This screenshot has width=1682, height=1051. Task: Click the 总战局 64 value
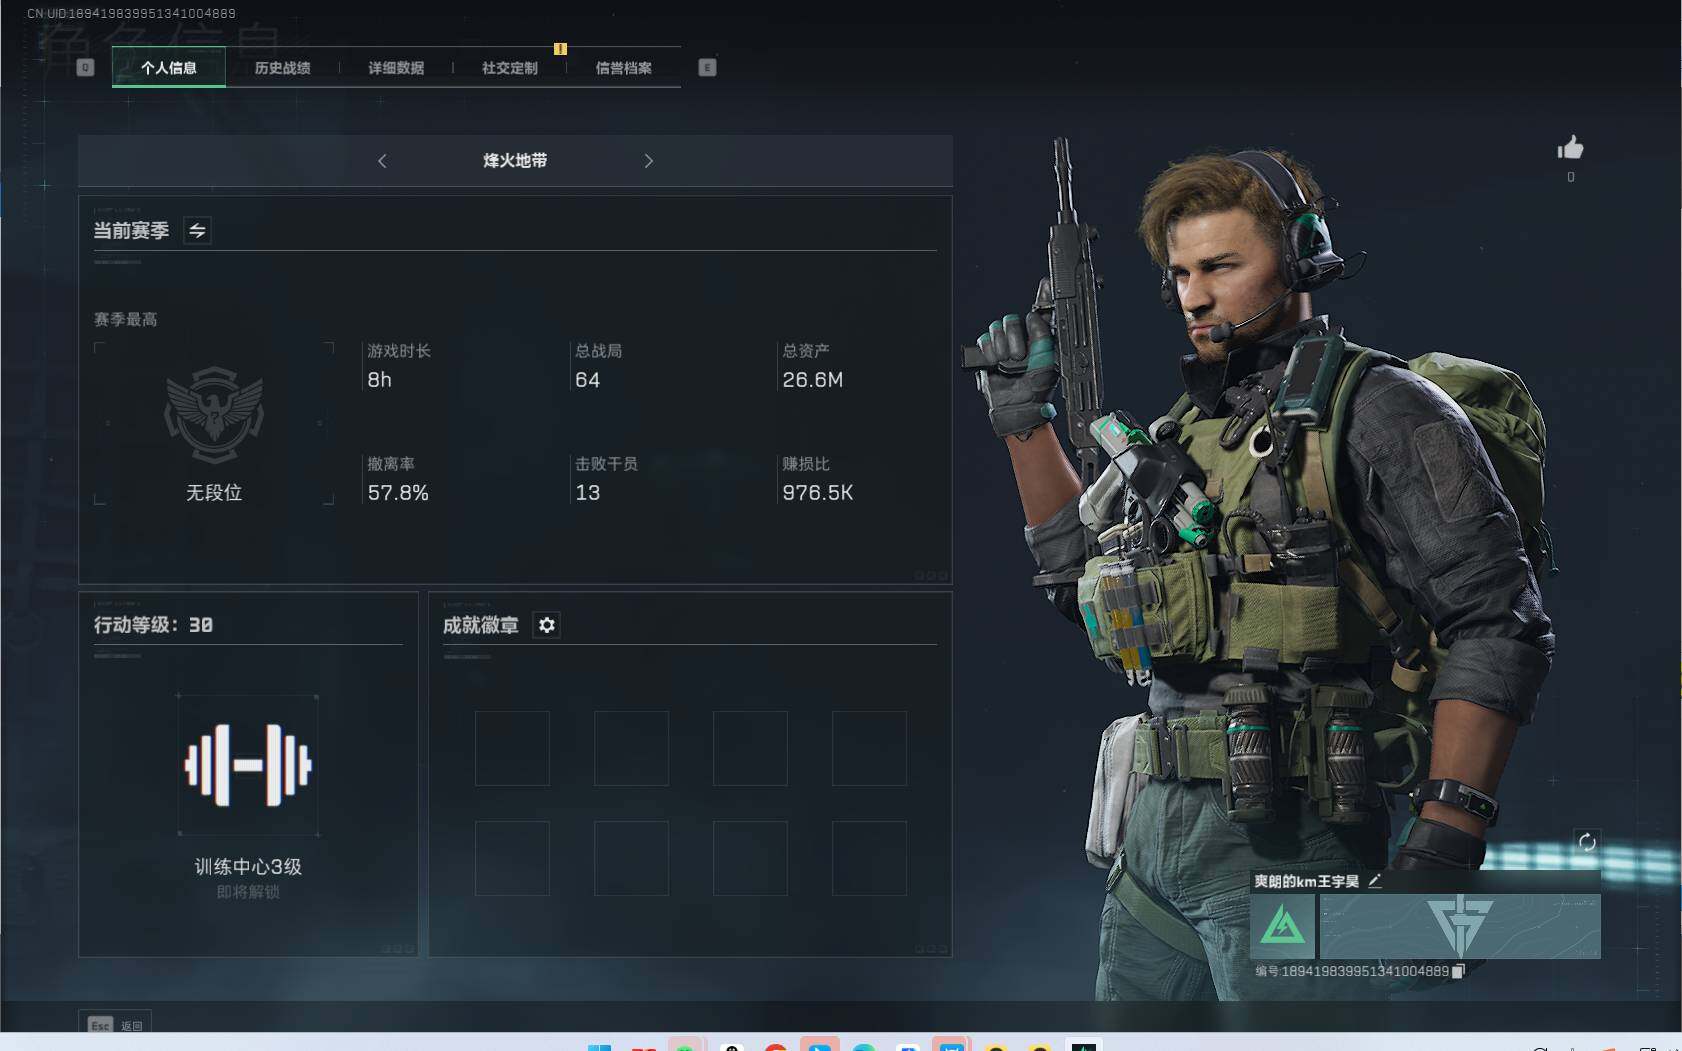(x=588, y=380)
